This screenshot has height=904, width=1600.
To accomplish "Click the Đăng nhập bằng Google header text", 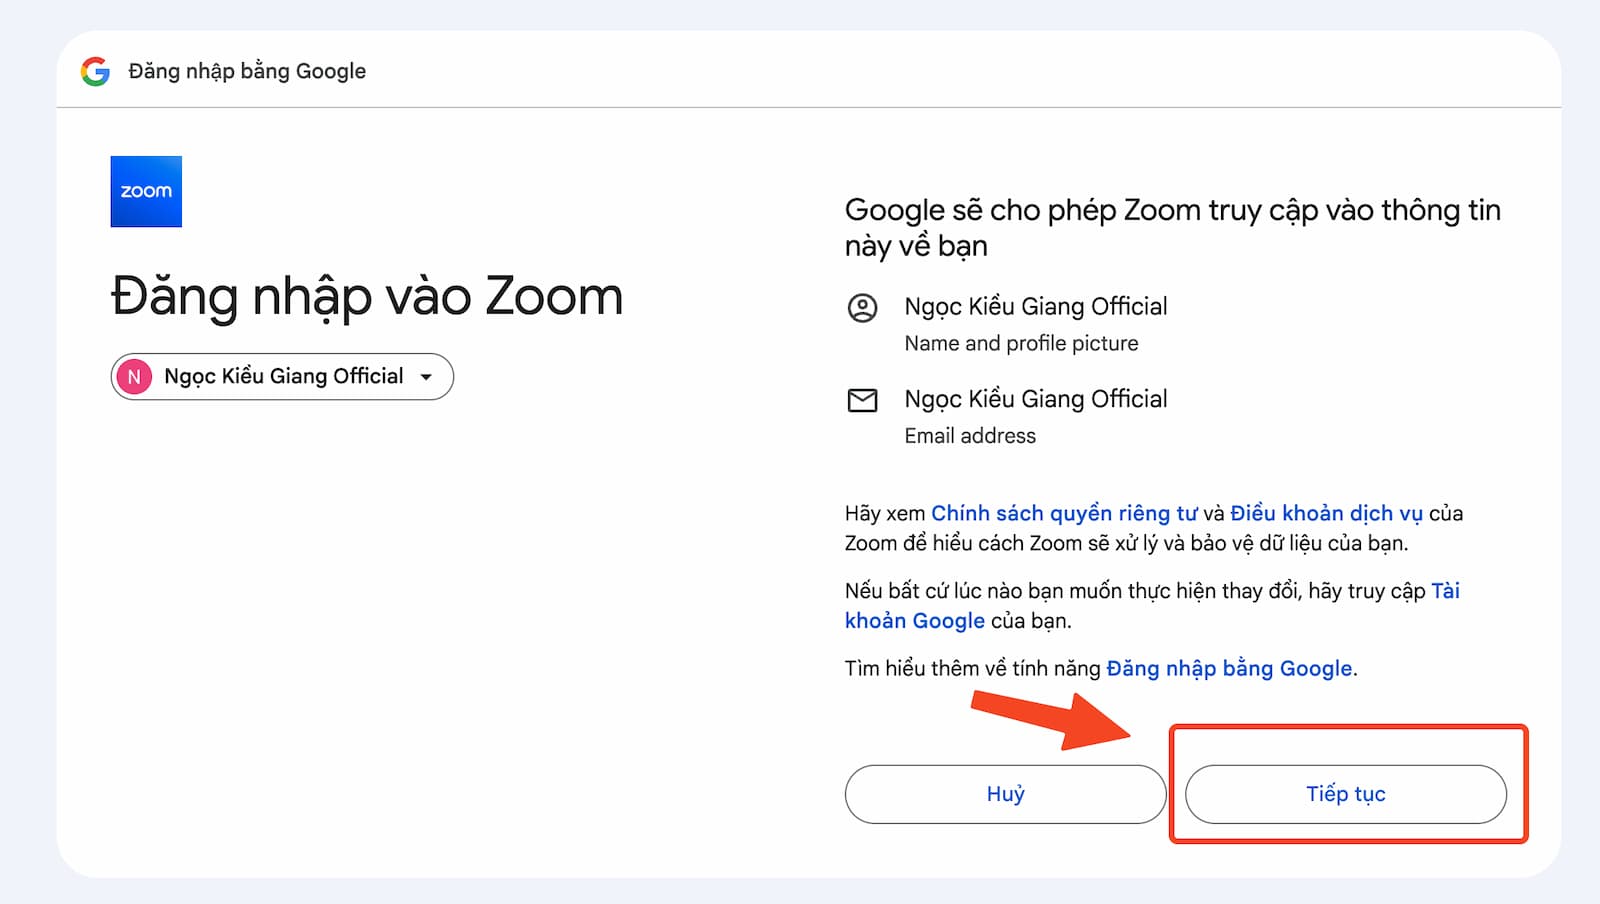I will (246, 70).
